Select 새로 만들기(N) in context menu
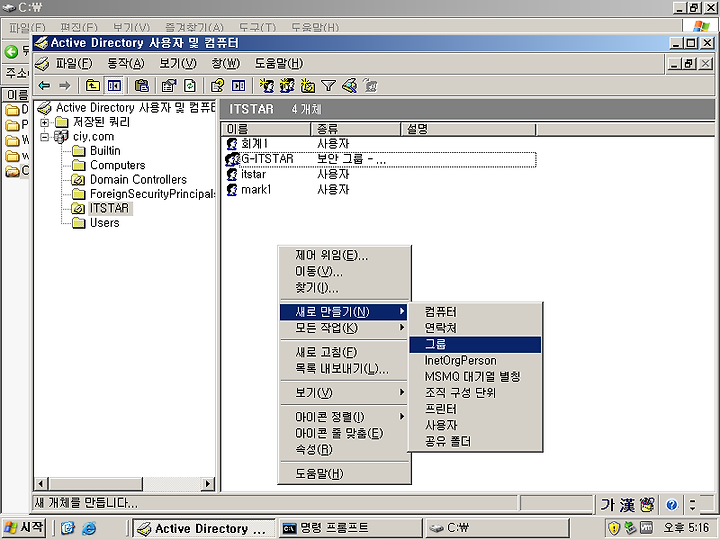The image size is (720, 540). click(x=343, y=312)
